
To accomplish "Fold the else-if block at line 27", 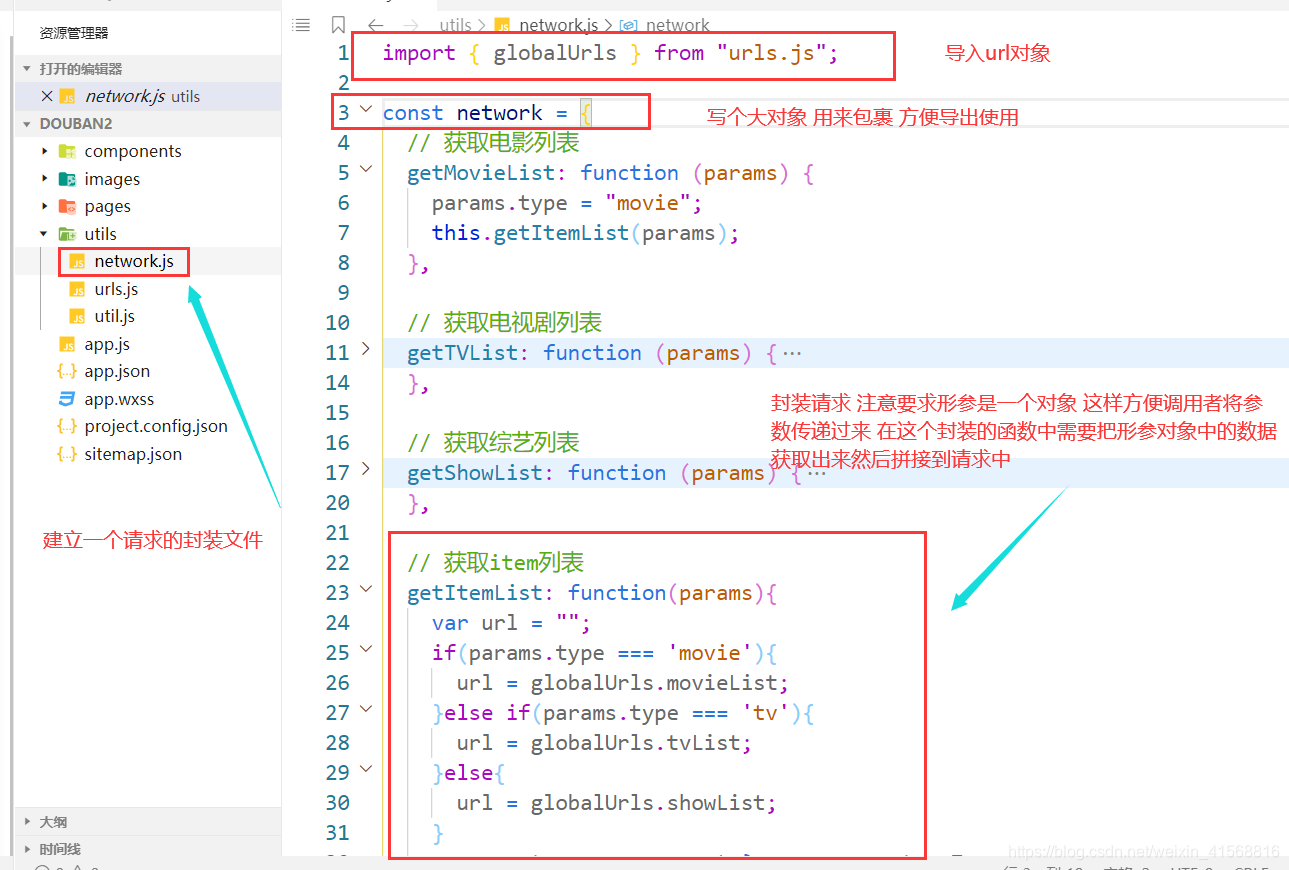I will tap(366, 710).
